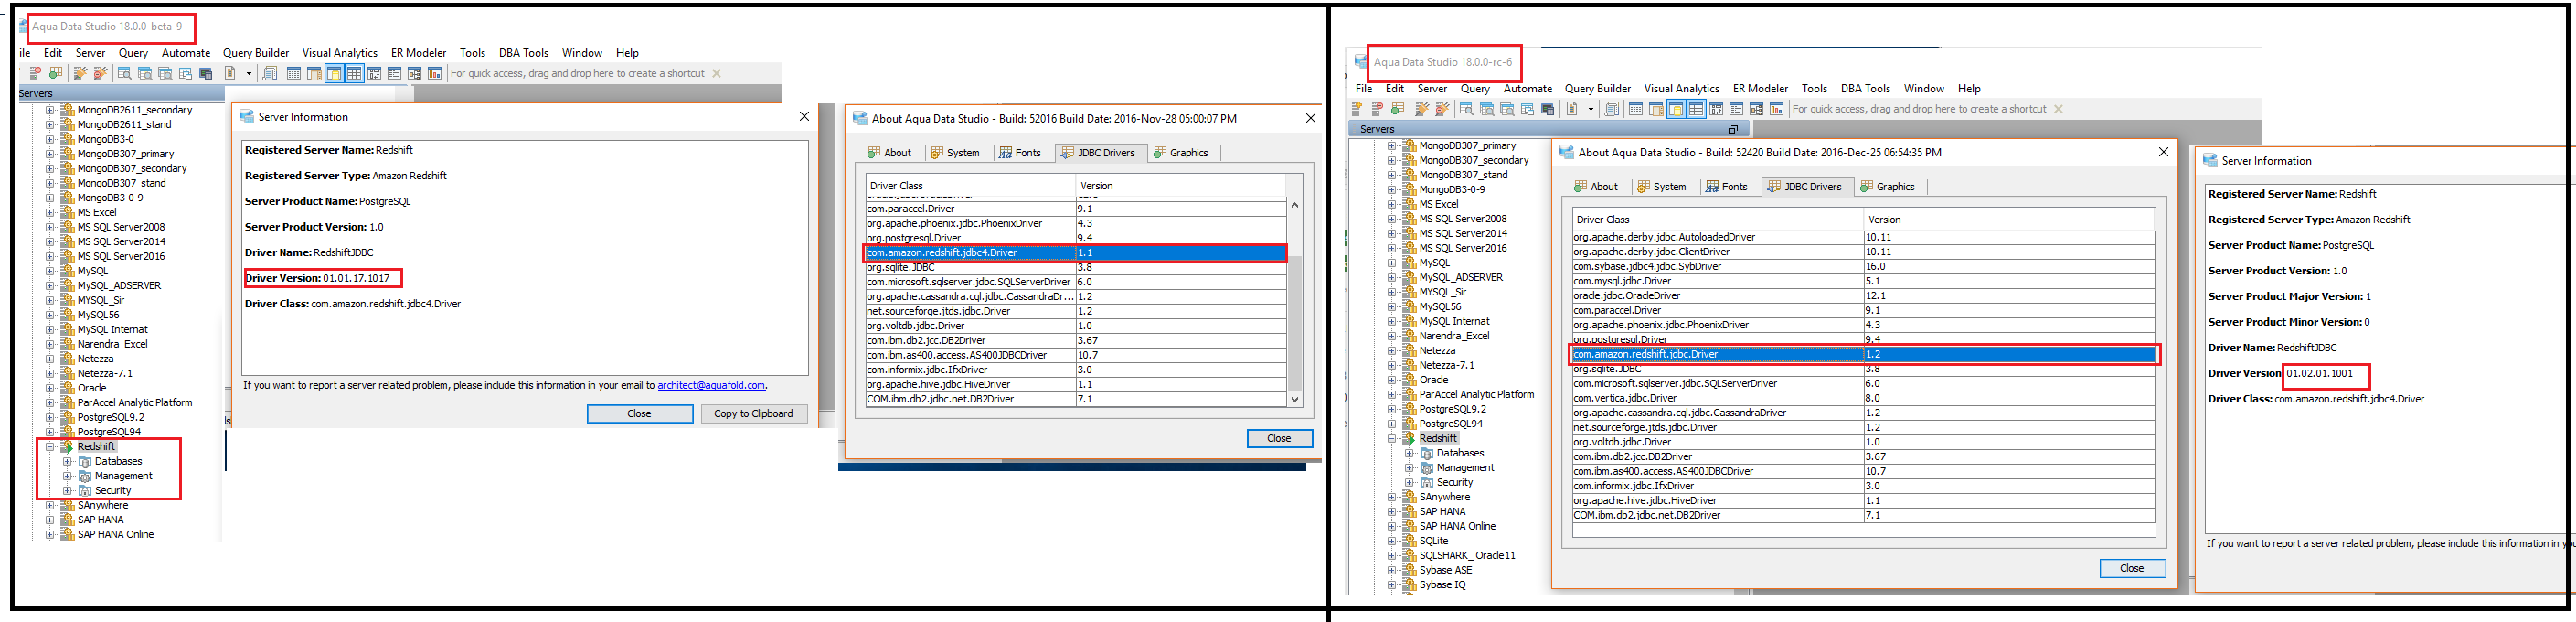
Task: Click the Databases folder icon under Redshift, beta-9 tree
Action: pos(85,462)
